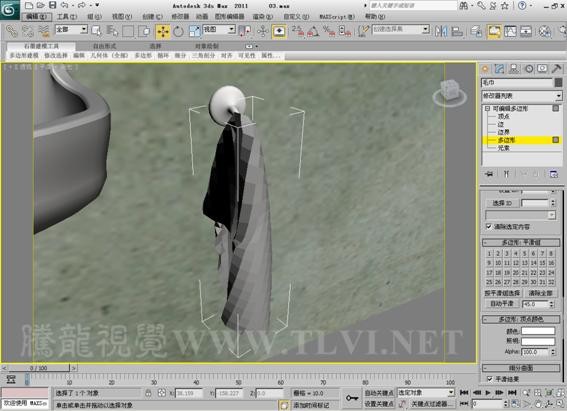The height and width of the screenshot is (411, 567).
Task: Toggle the smooth result checkbox
Action: (489, 379)
